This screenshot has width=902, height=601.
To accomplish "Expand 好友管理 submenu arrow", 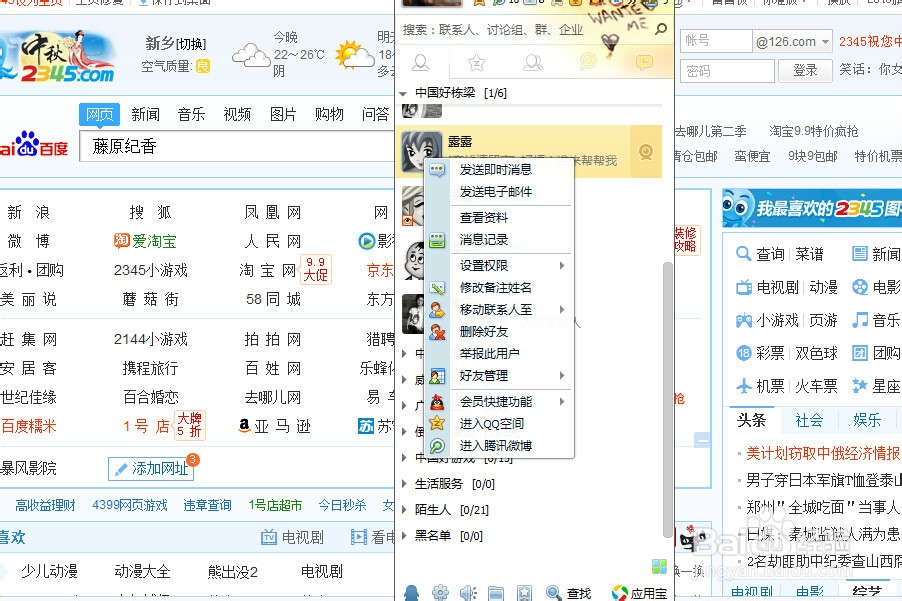I will point(561,376).
